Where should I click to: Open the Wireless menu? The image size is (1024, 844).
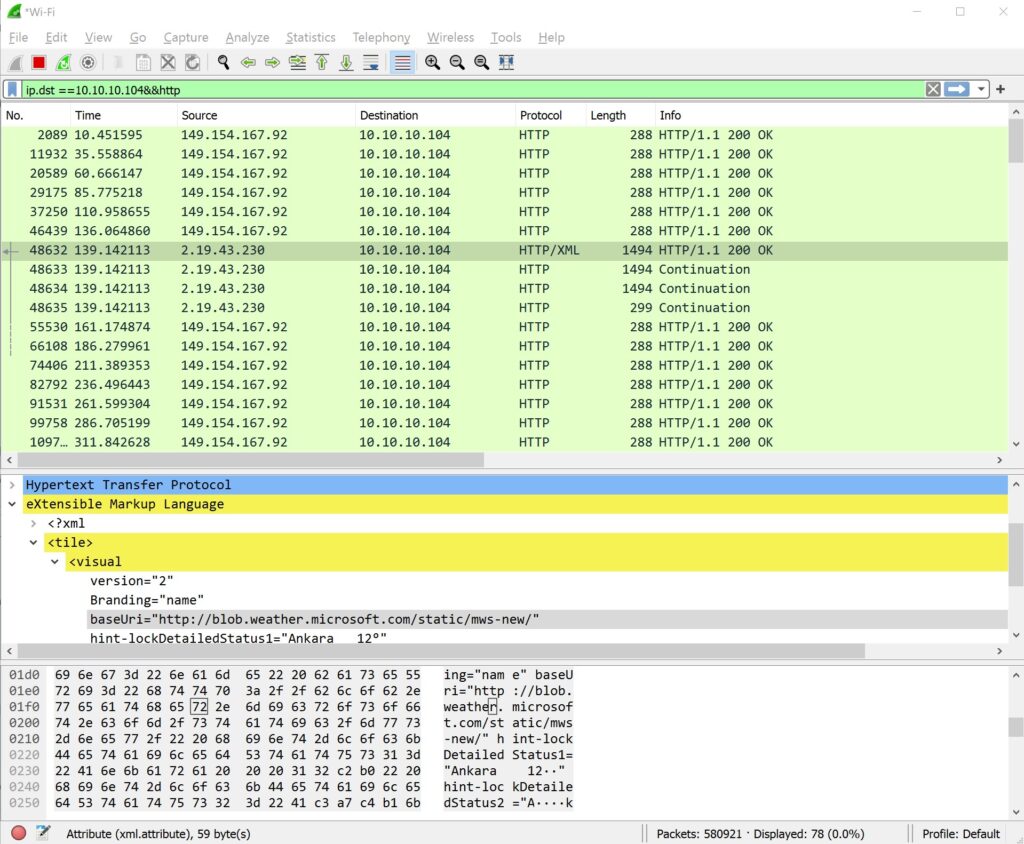point(451,38)
